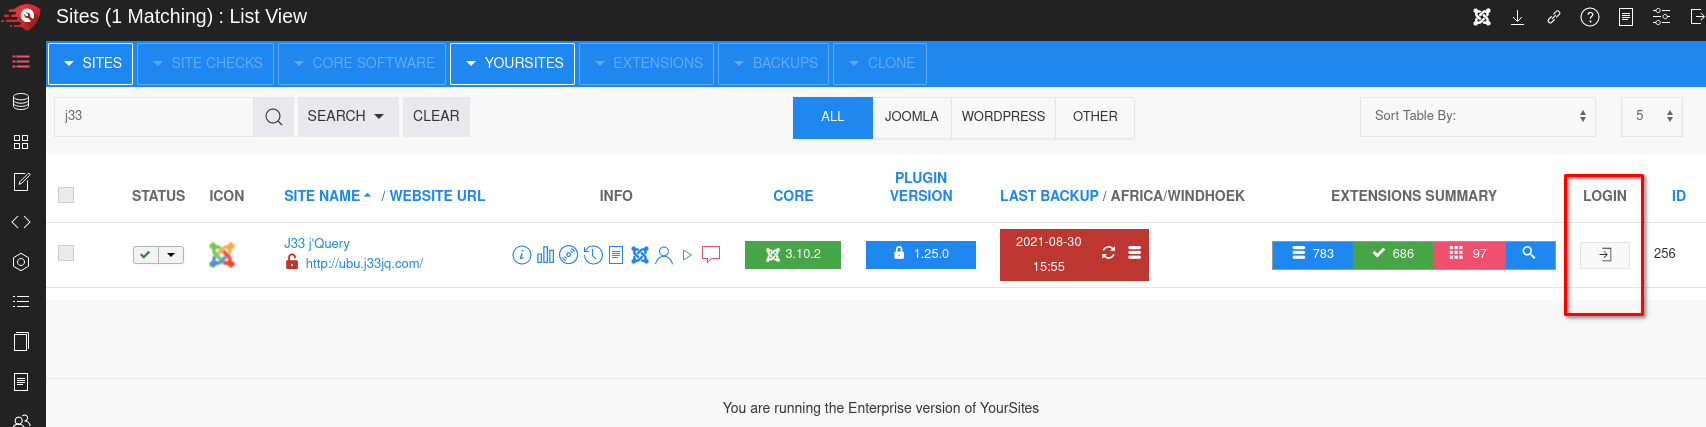Click the site information icon for J33 j'Query
This screenshot has width=1706, height=427.
pos(522,255)
